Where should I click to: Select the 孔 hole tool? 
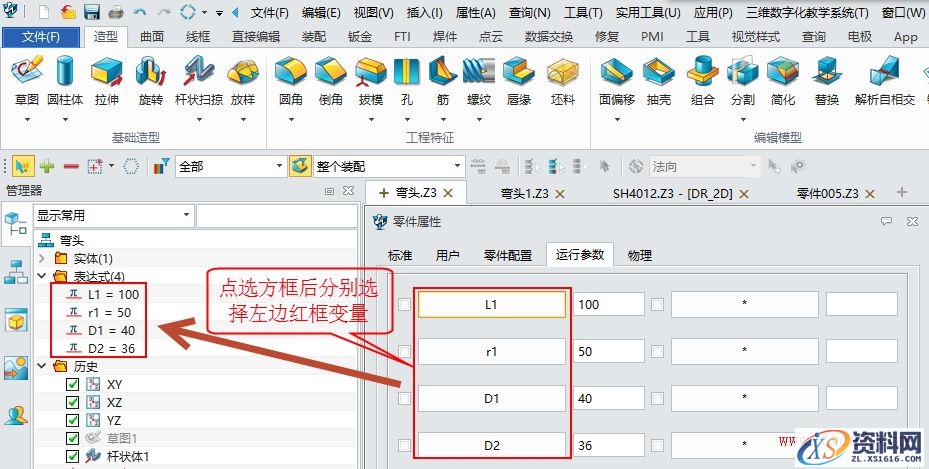click(406, 81)
